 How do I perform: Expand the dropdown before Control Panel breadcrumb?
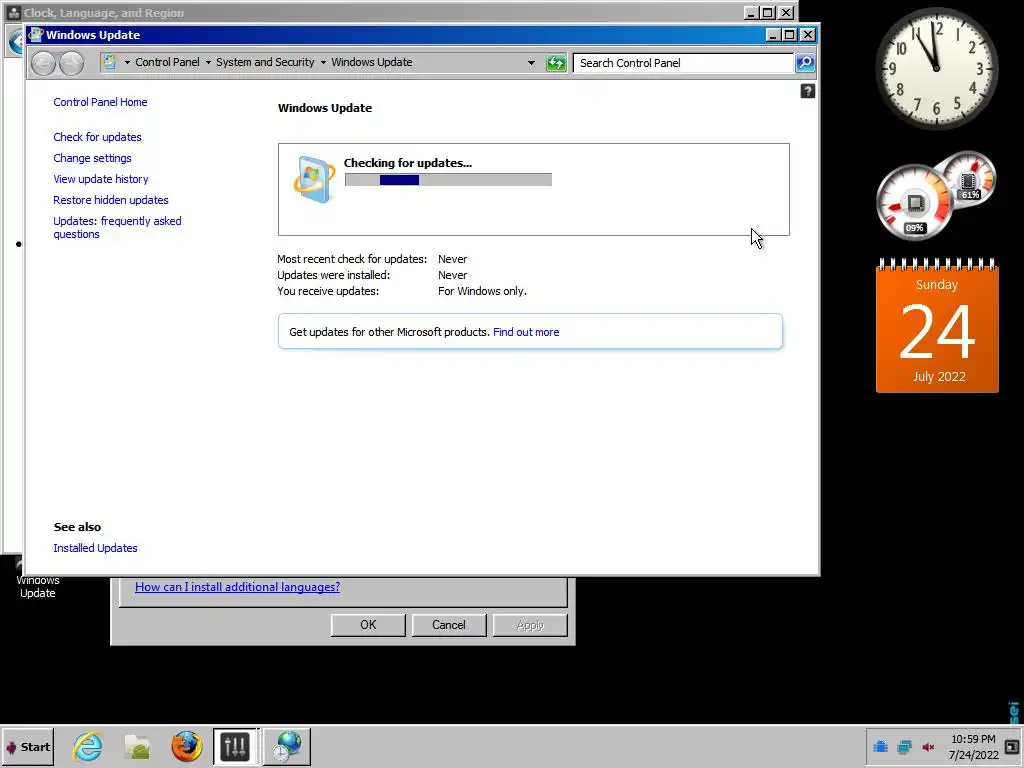[127, 63]
